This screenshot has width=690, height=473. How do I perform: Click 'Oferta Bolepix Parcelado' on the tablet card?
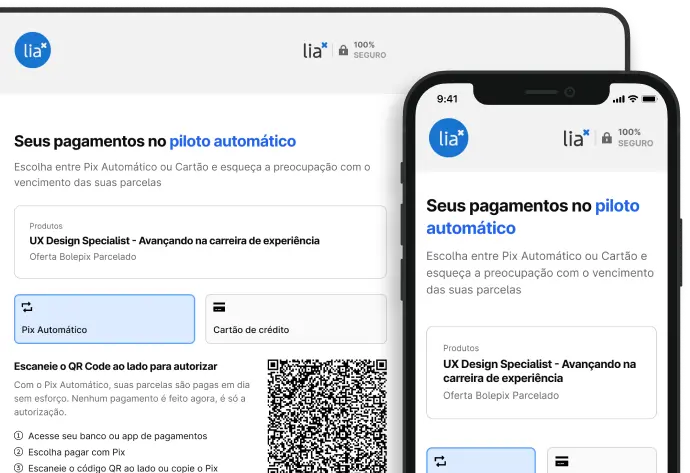(x=83, y=257)
